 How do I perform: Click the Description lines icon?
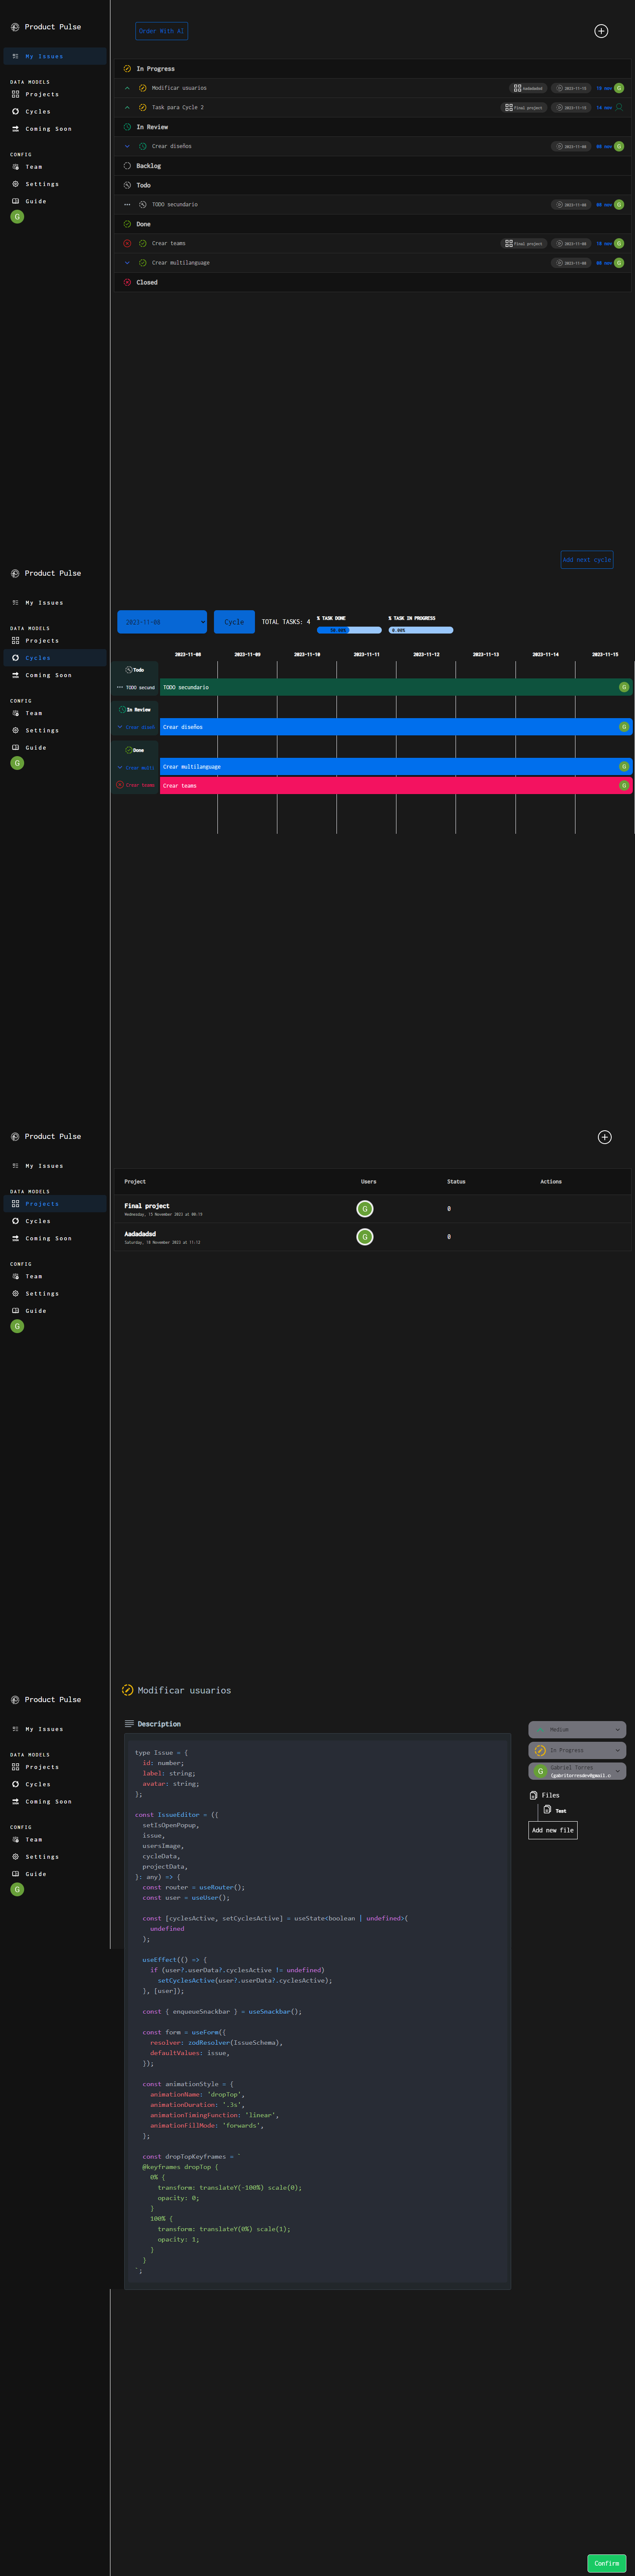129,1724
